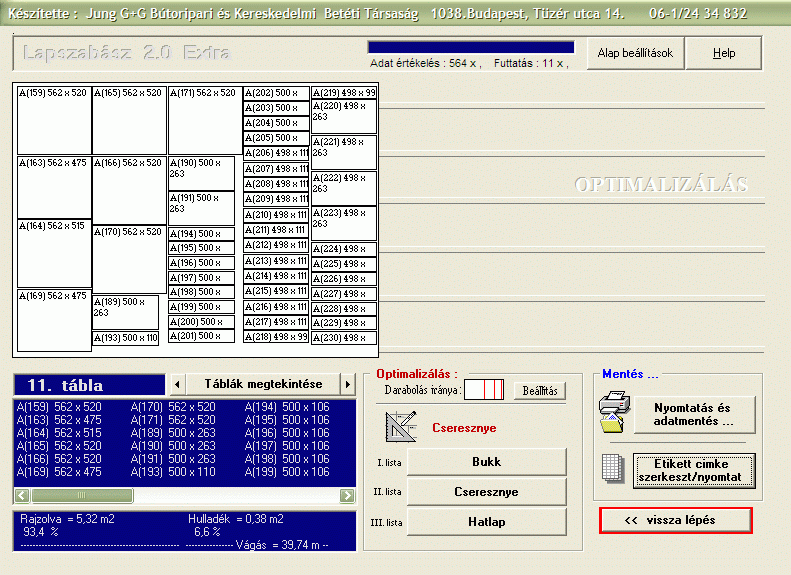Screen dimensions: 791x575
Task: Click Táblák megtekintése button
Action: pos(263,384)
